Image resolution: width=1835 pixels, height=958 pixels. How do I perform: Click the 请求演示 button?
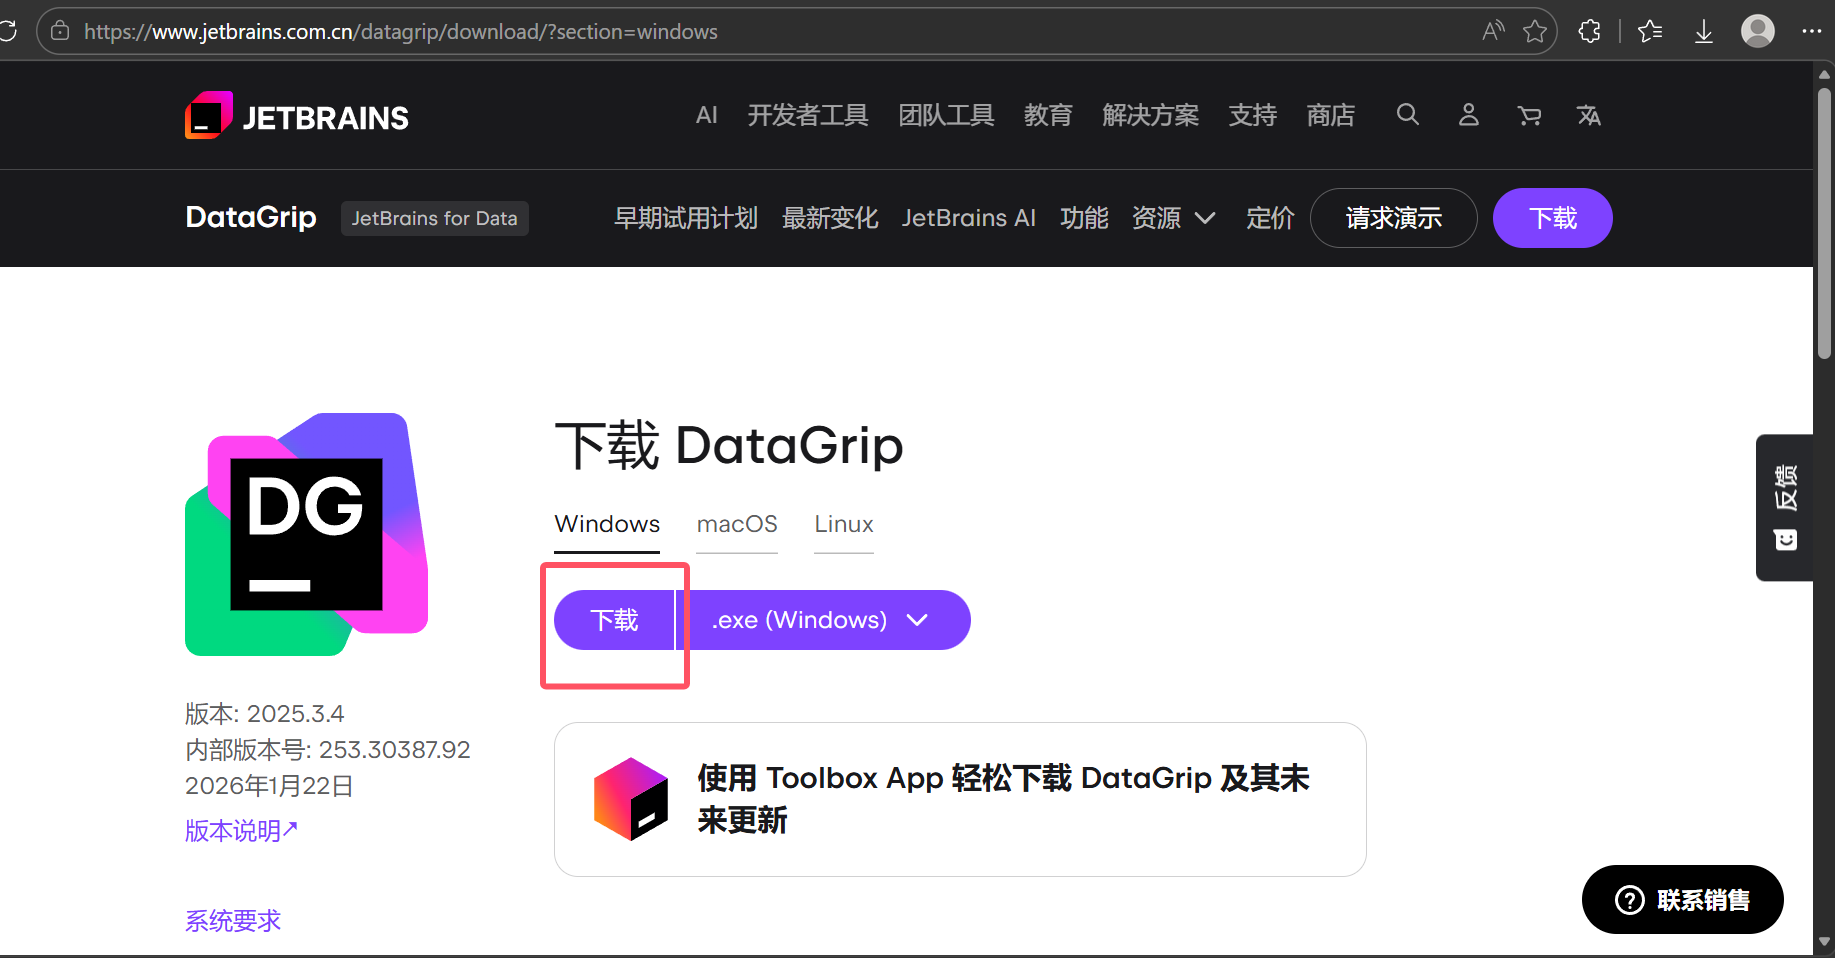[x=1393, y=218]
